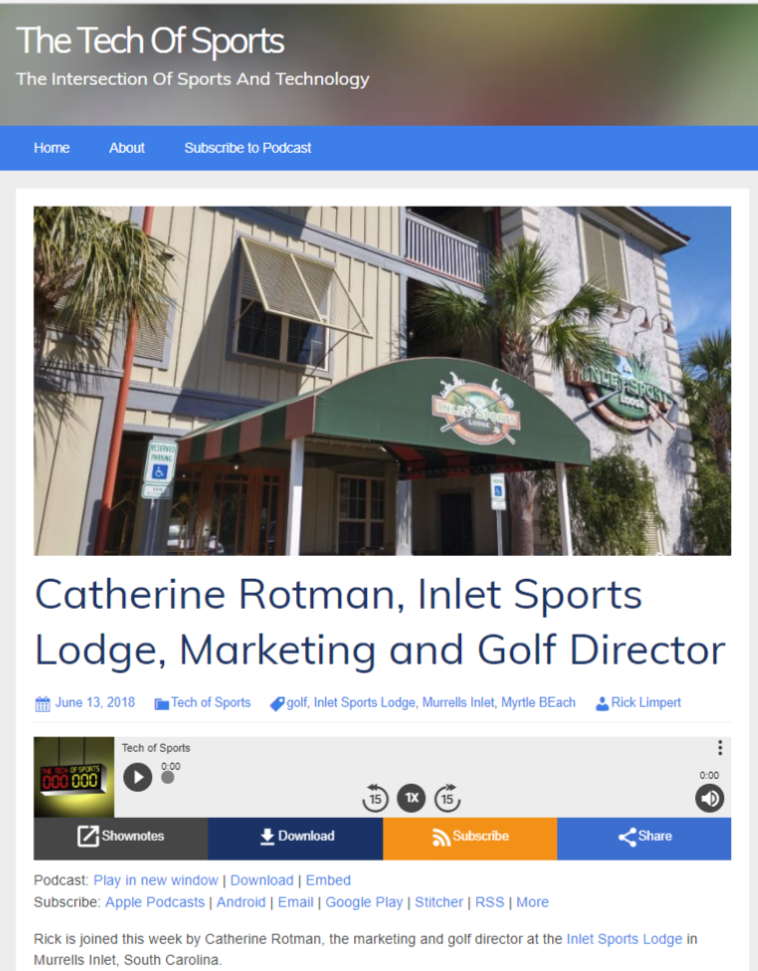Image resolution: width=758 pixels, height=971 pixels.
Task: Click the podcast progress scrubber dot
Action: click(x=168, y=777)
